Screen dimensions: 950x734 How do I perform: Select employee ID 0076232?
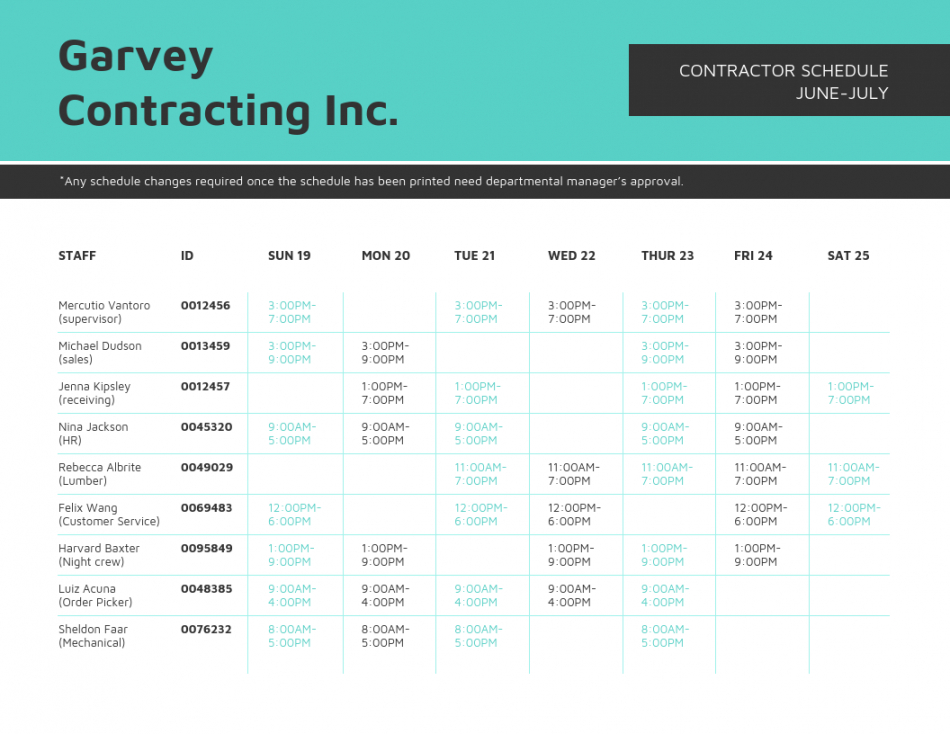pyautogui.click(x=206, y=629)
